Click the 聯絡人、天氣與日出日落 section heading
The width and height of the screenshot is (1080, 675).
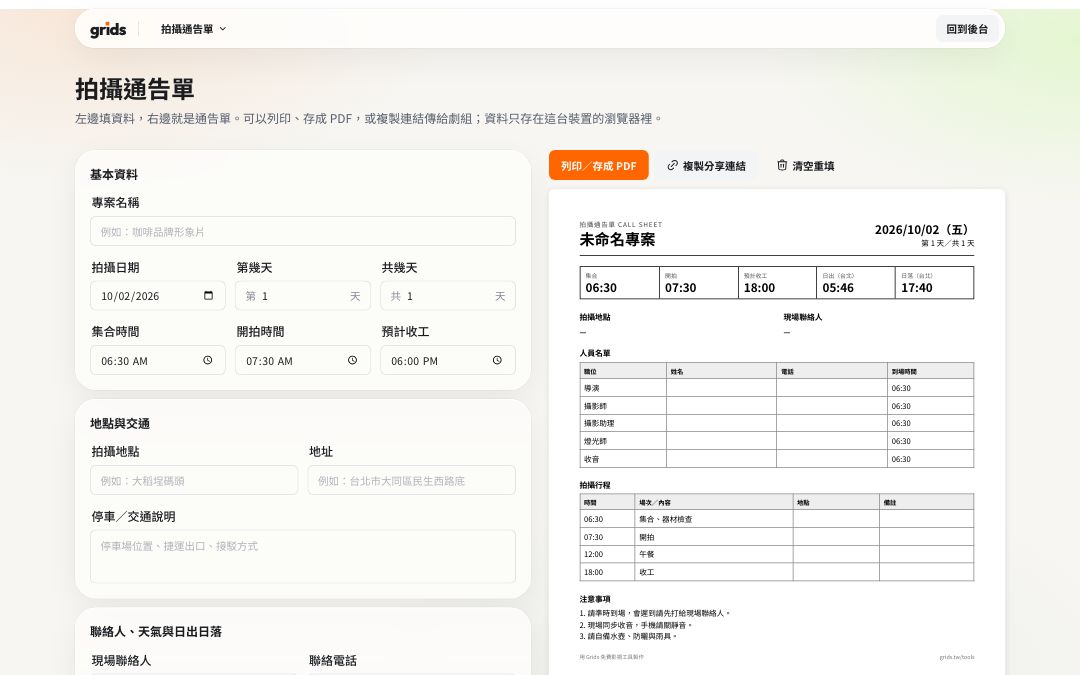[156, 631]
